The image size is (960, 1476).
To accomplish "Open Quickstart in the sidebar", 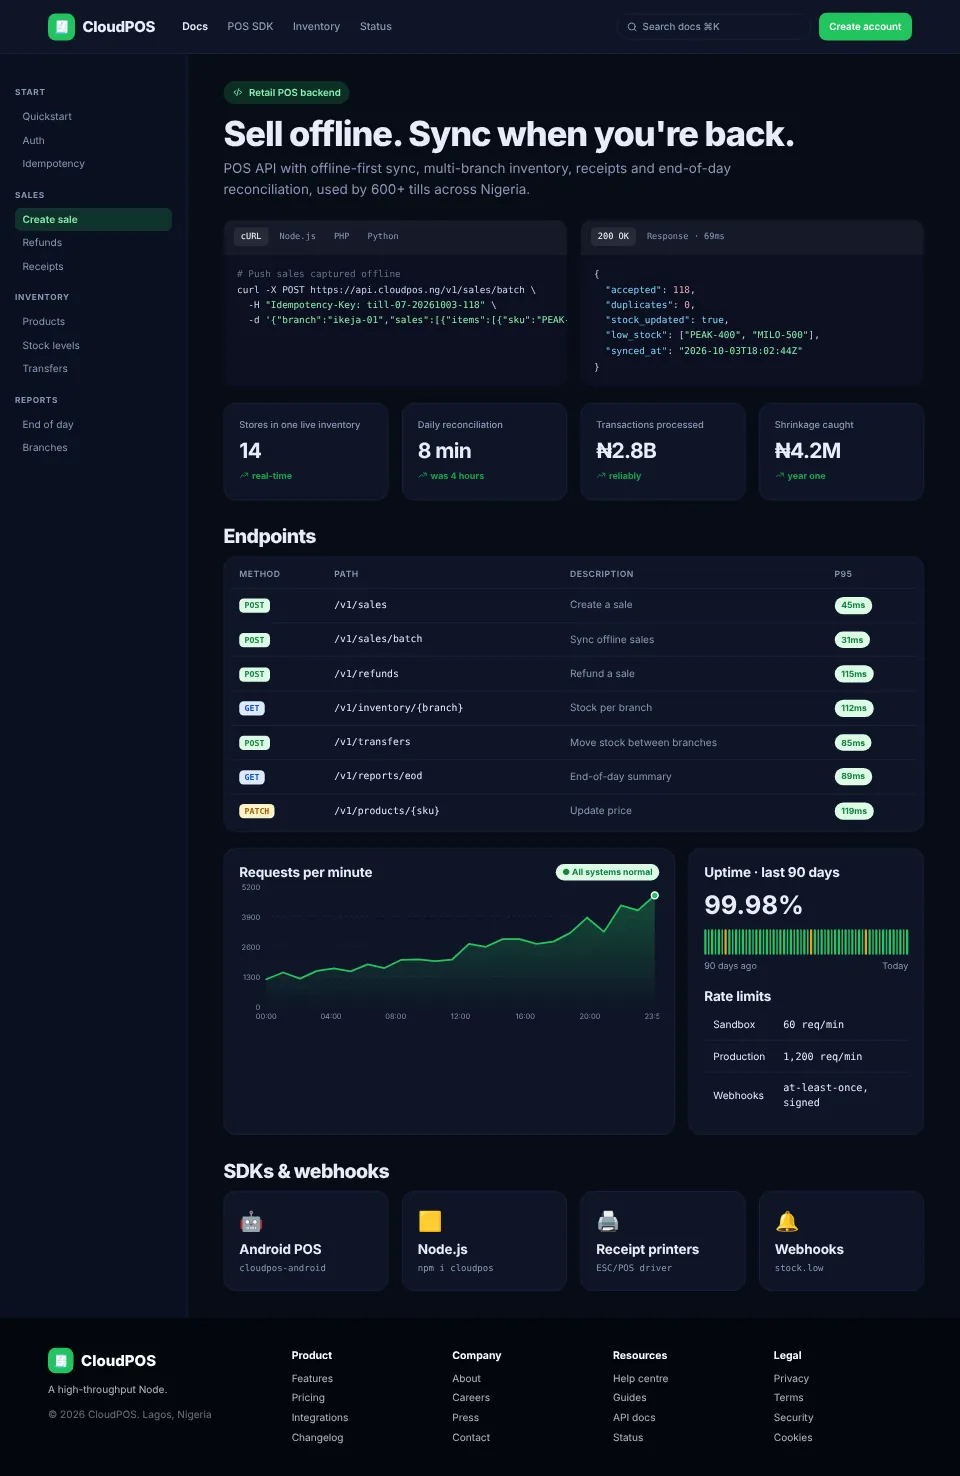I will coord(93,117).
